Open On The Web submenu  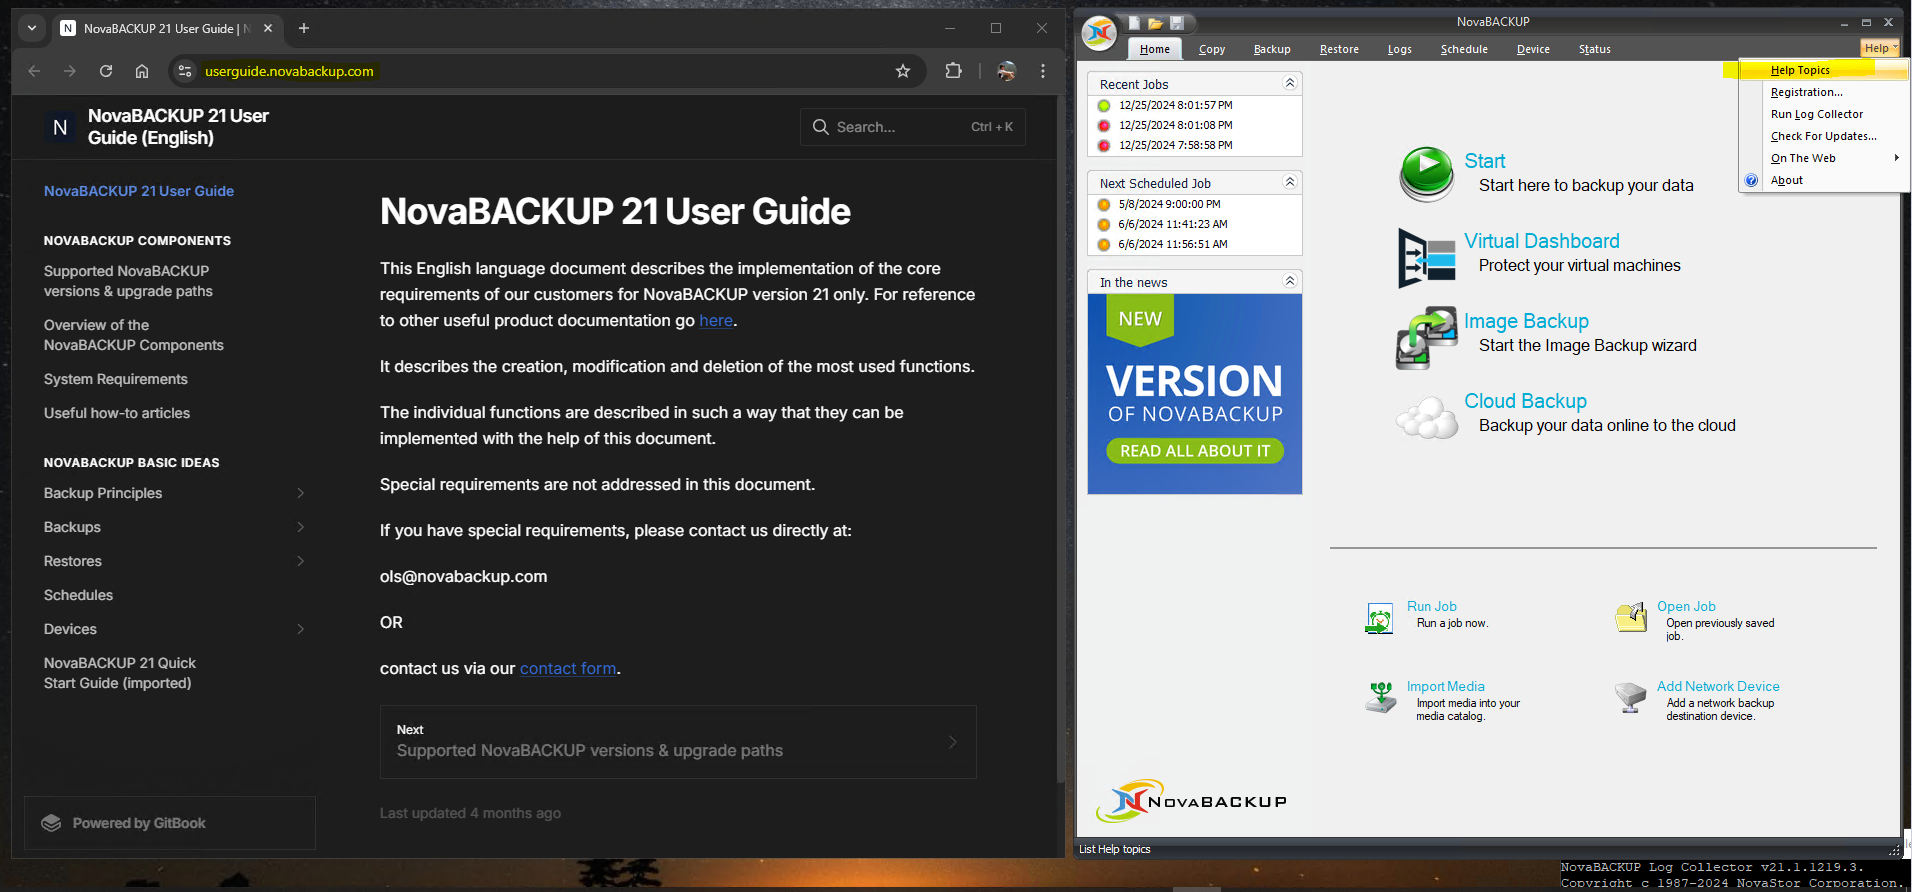pos(1824,158)
